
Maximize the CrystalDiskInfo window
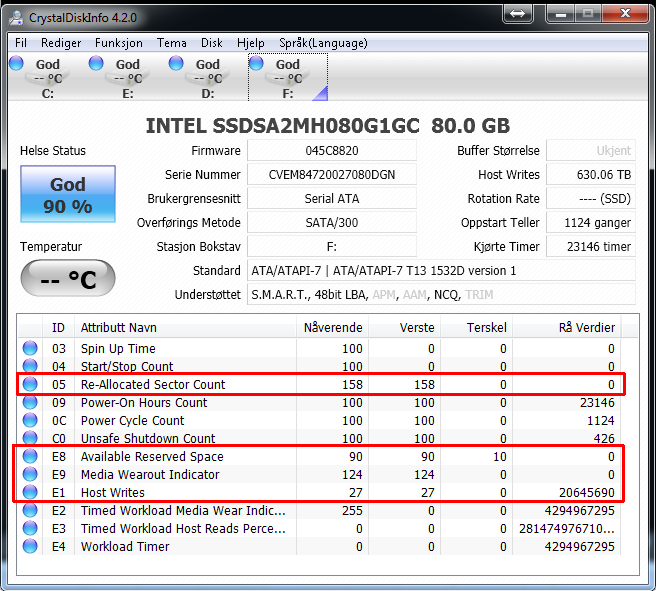coord(588,14)
